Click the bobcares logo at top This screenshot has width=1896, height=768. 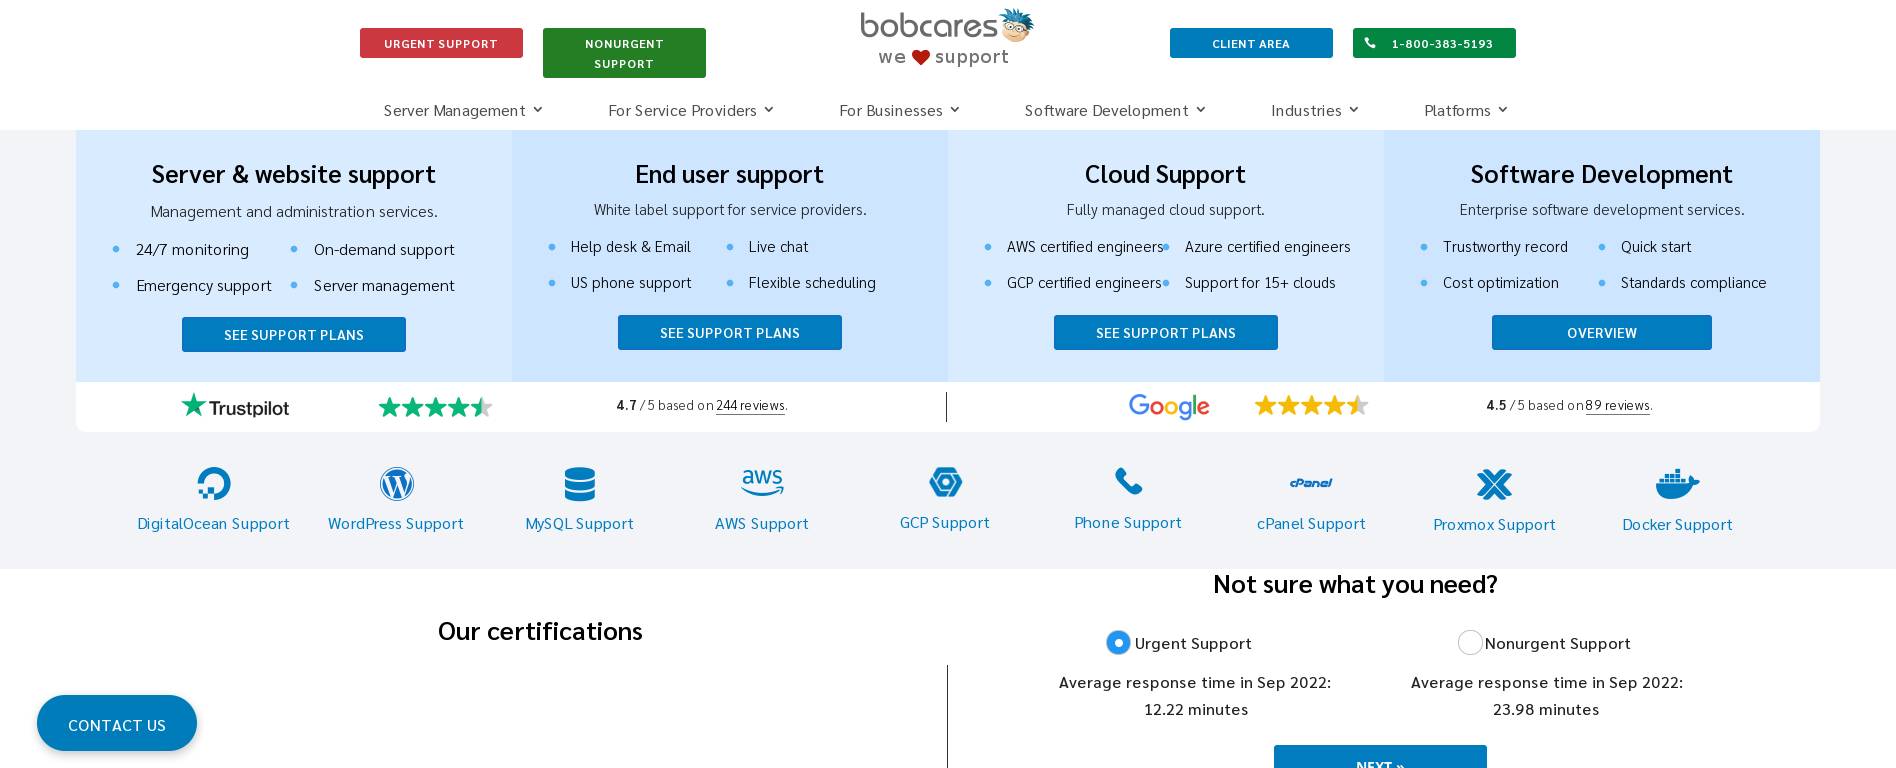946,37
